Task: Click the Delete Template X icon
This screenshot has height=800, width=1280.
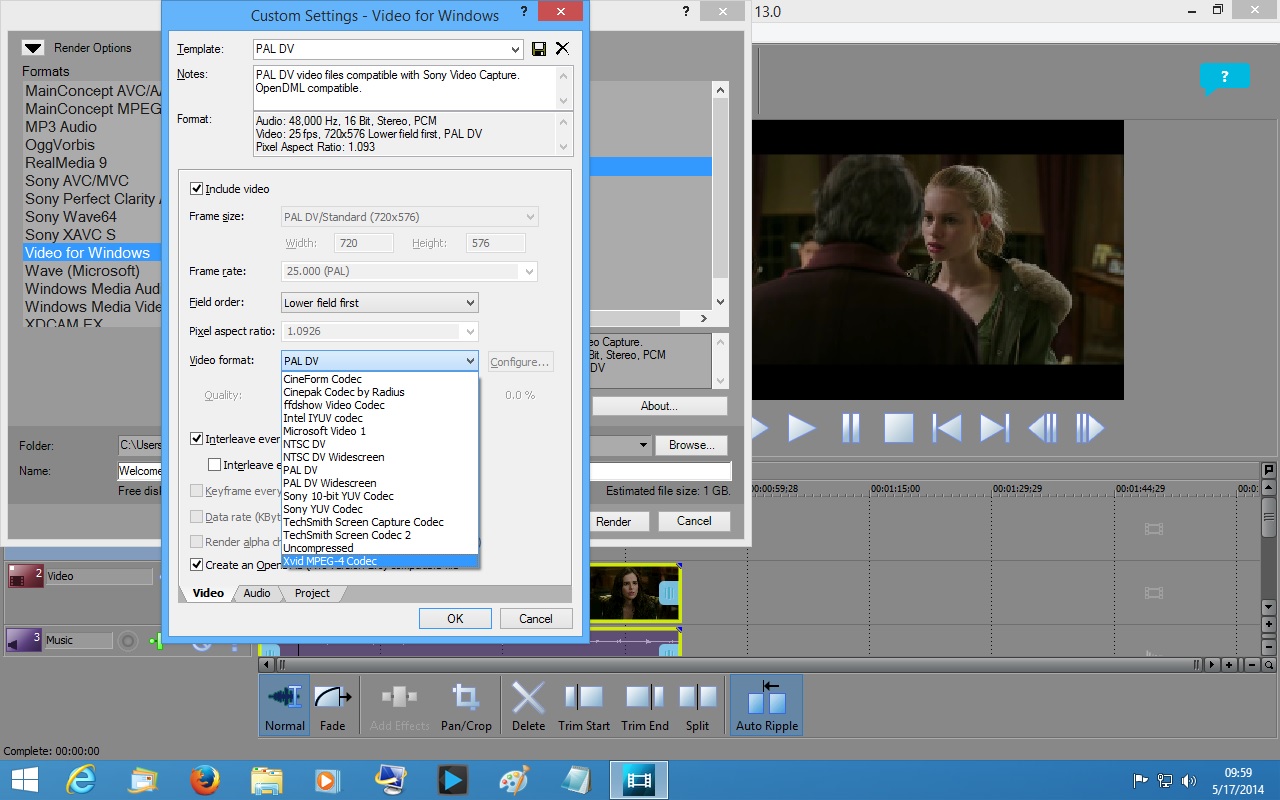Action: (x=562, y=49)
